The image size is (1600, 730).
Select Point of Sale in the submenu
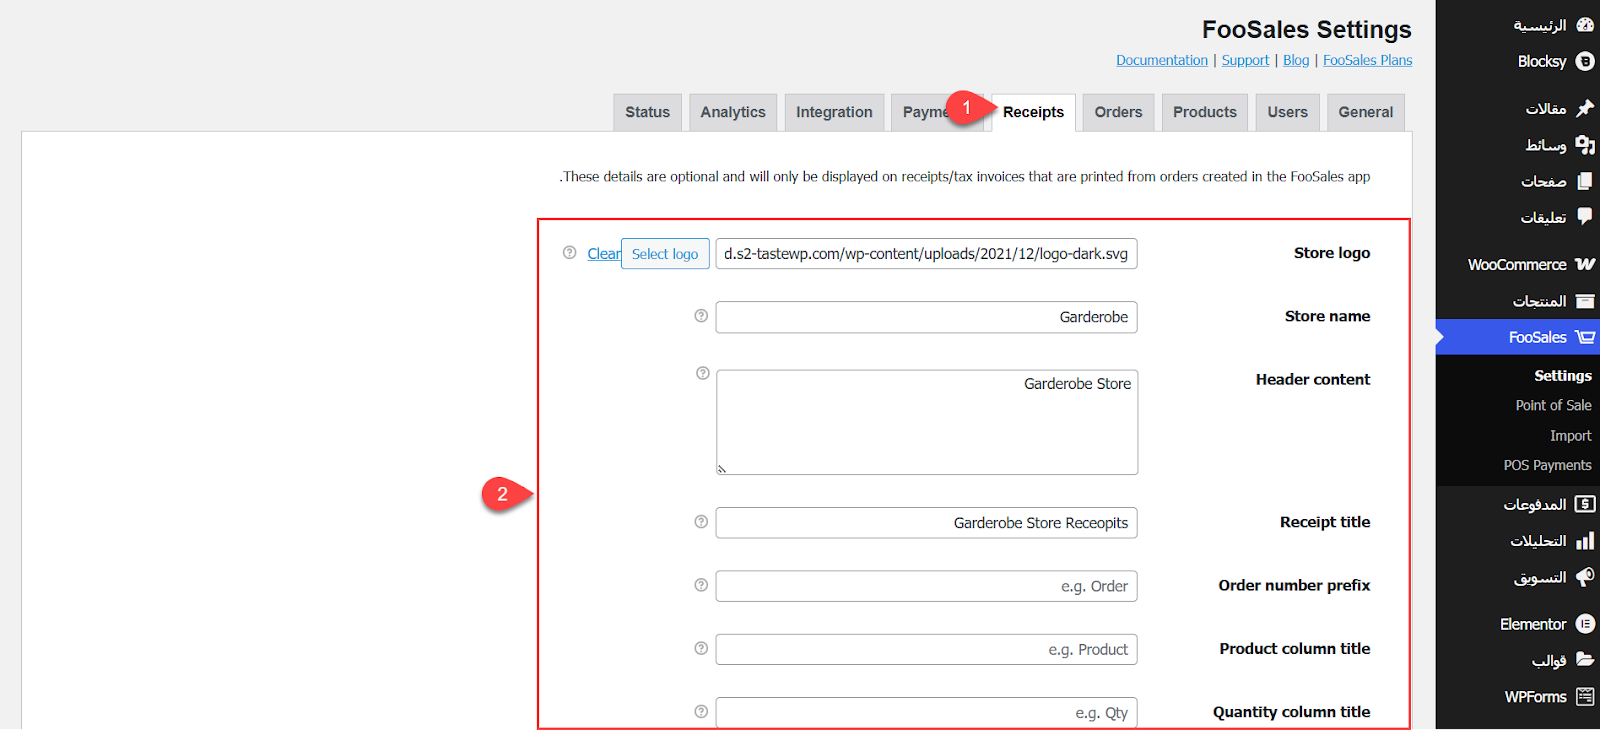[x=1553, y=405]
